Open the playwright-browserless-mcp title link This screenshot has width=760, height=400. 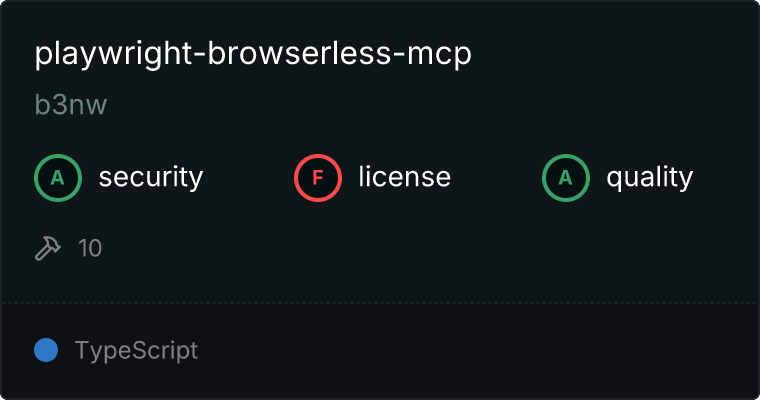(253, 53)
